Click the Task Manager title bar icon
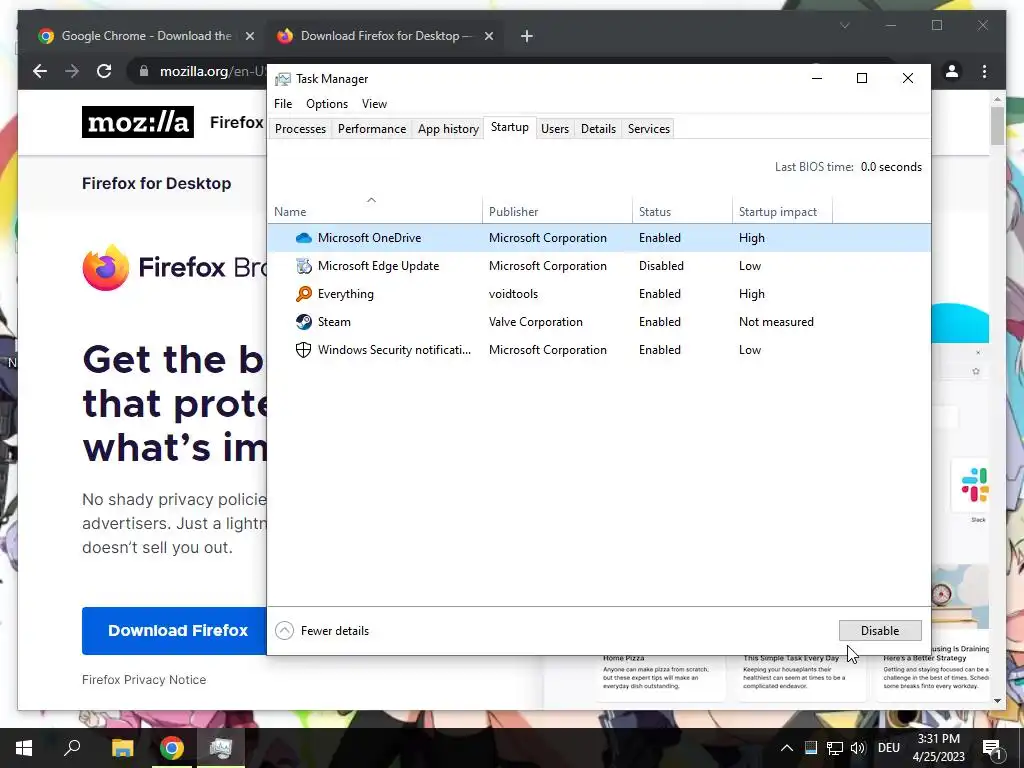Image resolution: width=1024 pixels, height=768 pixels. pyautogui.click(x=283, y=79)
